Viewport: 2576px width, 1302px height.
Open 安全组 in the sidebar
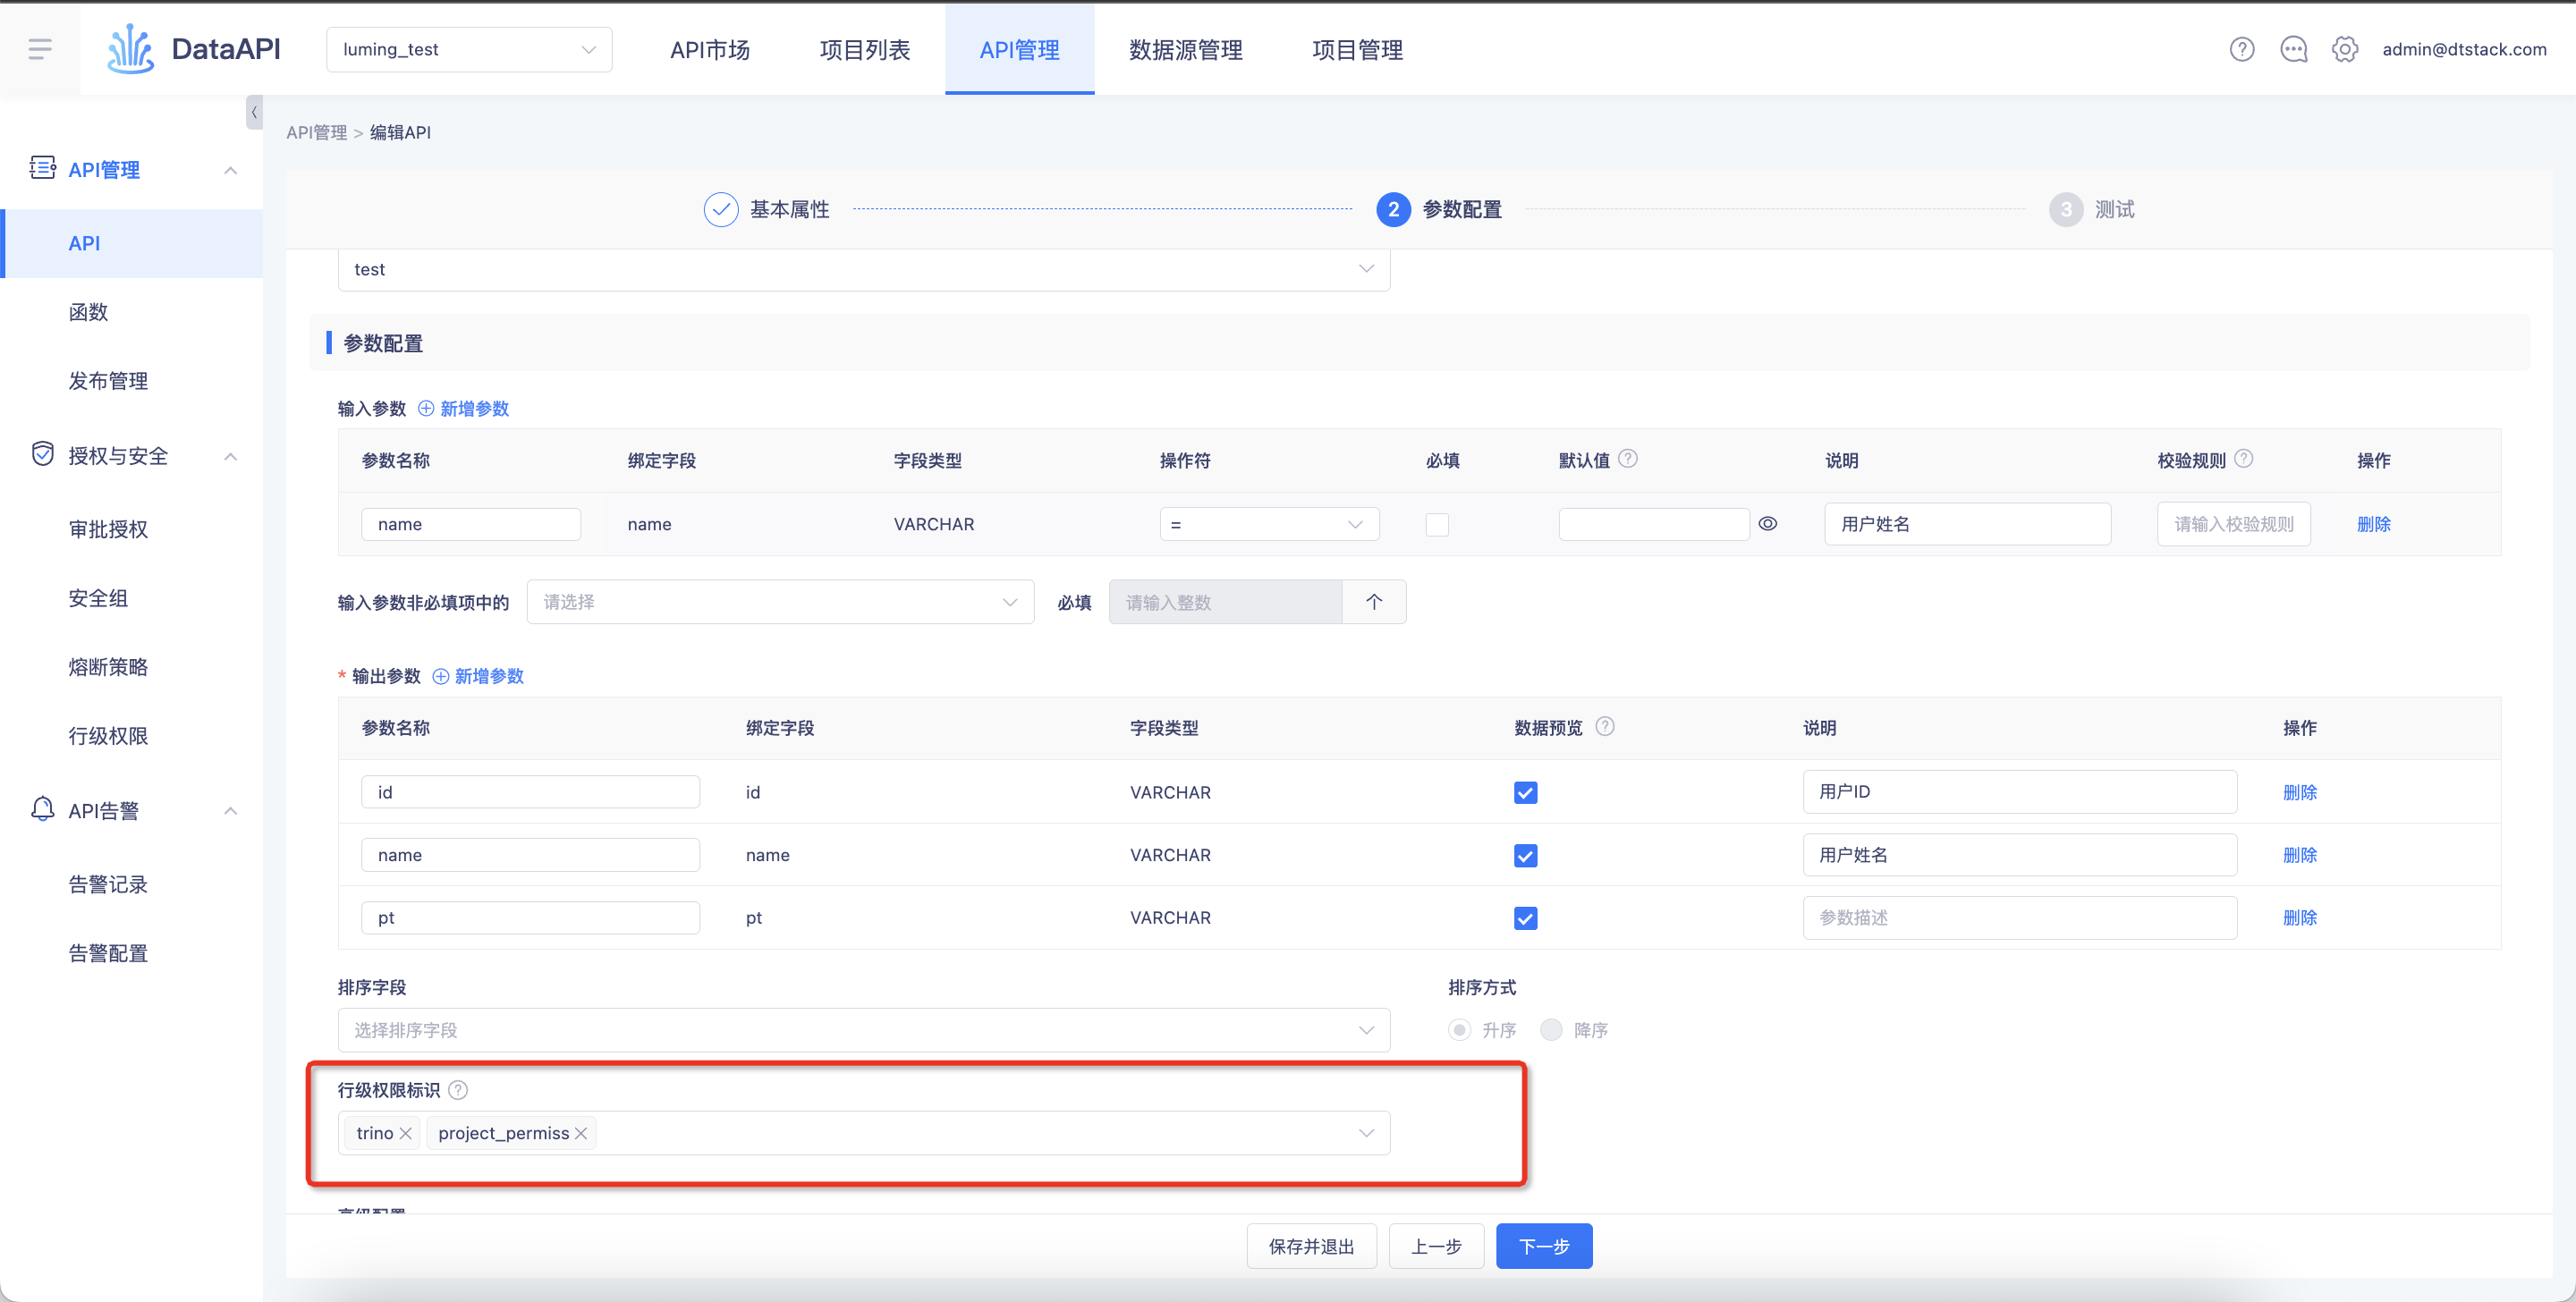coord(98,598)
